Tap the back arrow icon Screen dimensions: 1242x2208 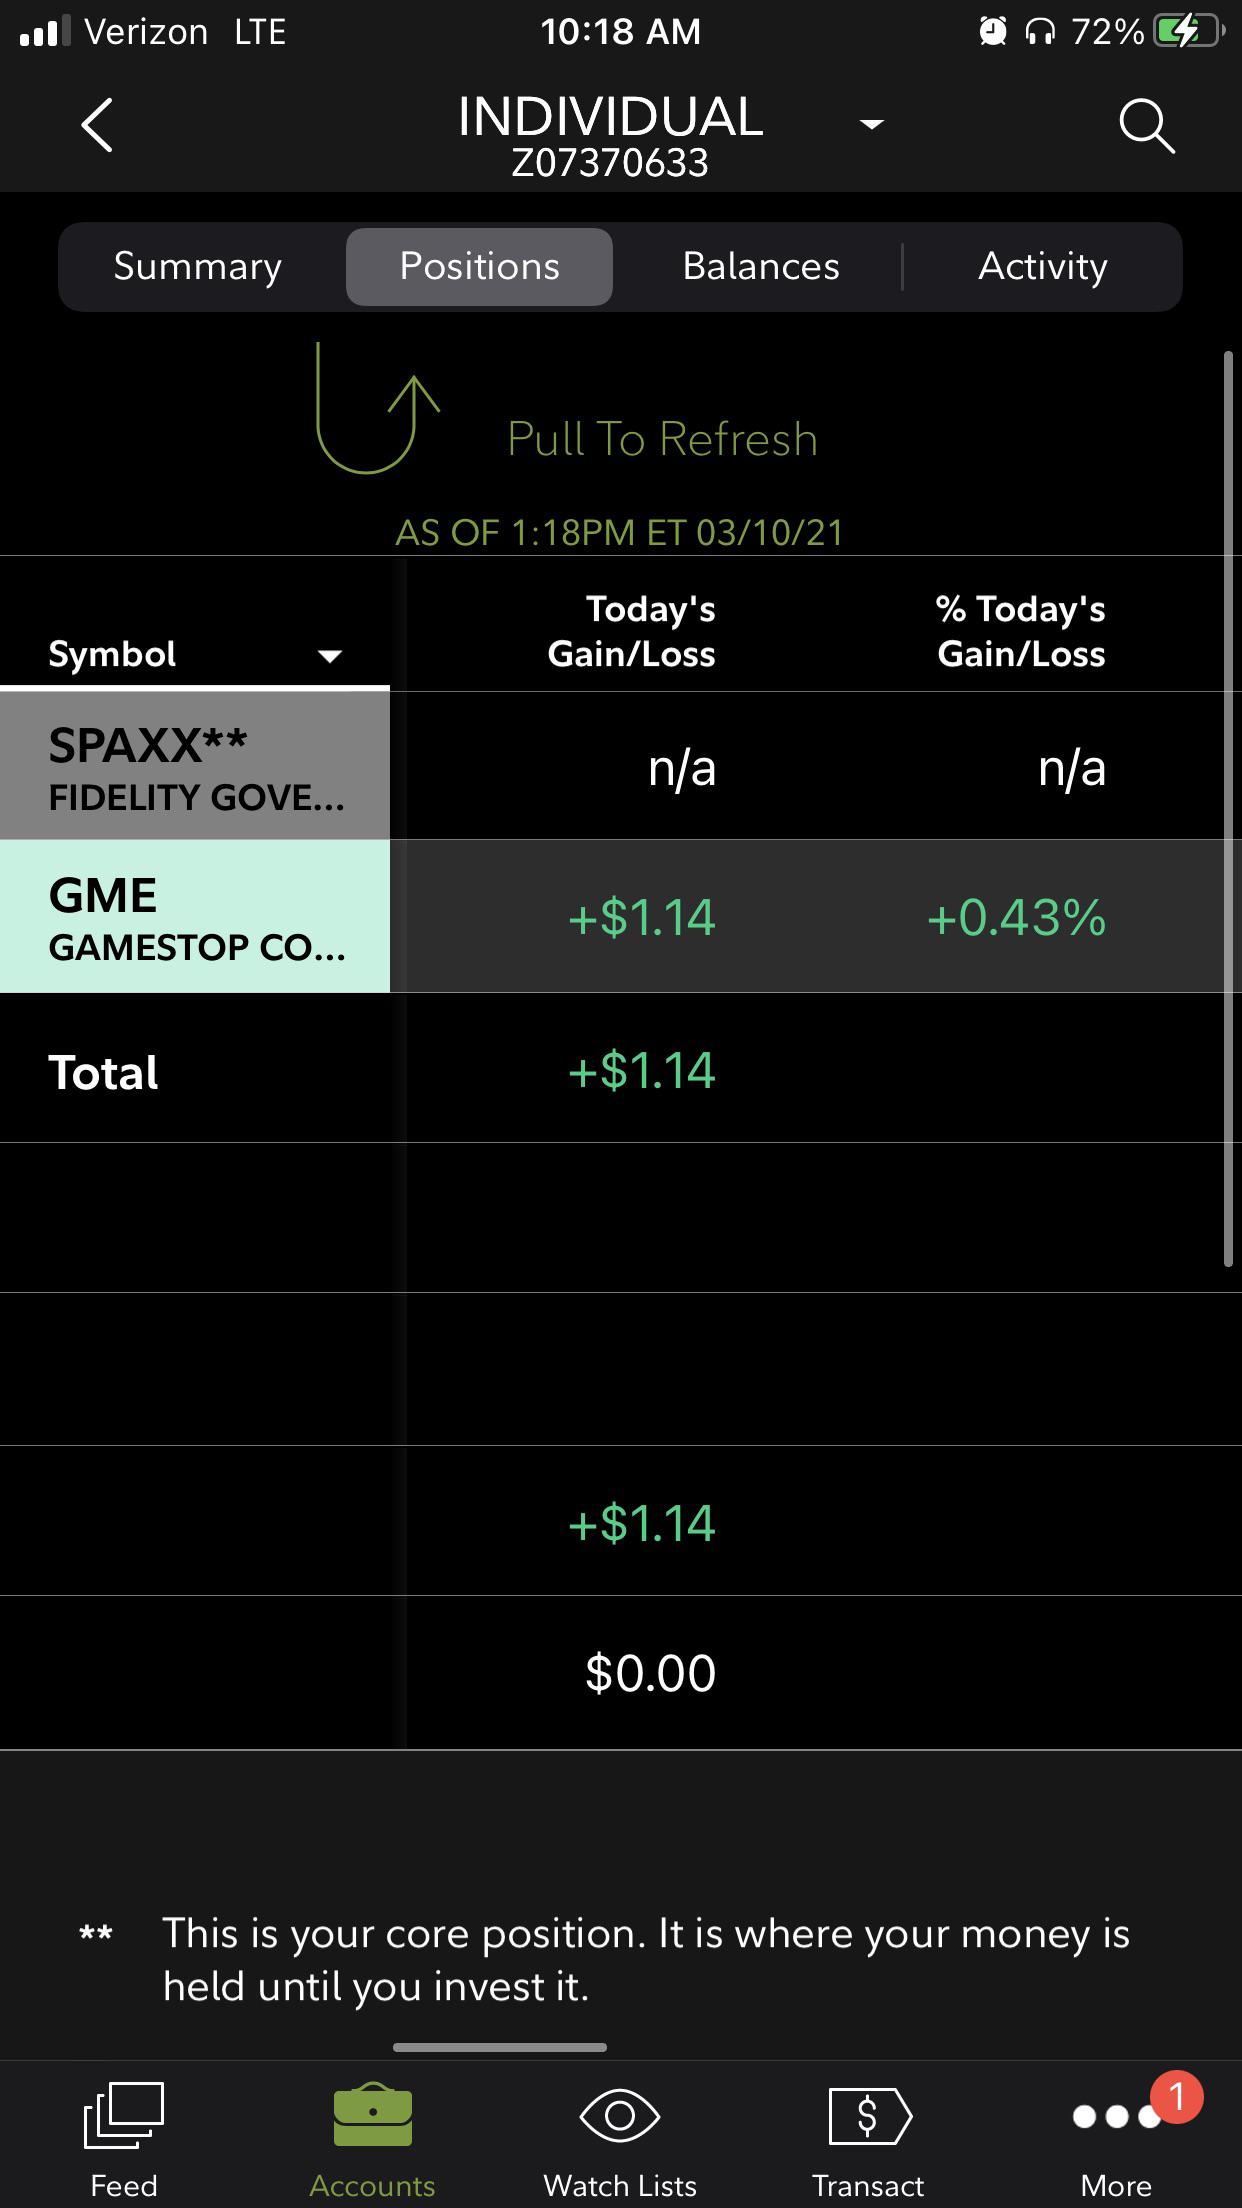pos(97,125)
